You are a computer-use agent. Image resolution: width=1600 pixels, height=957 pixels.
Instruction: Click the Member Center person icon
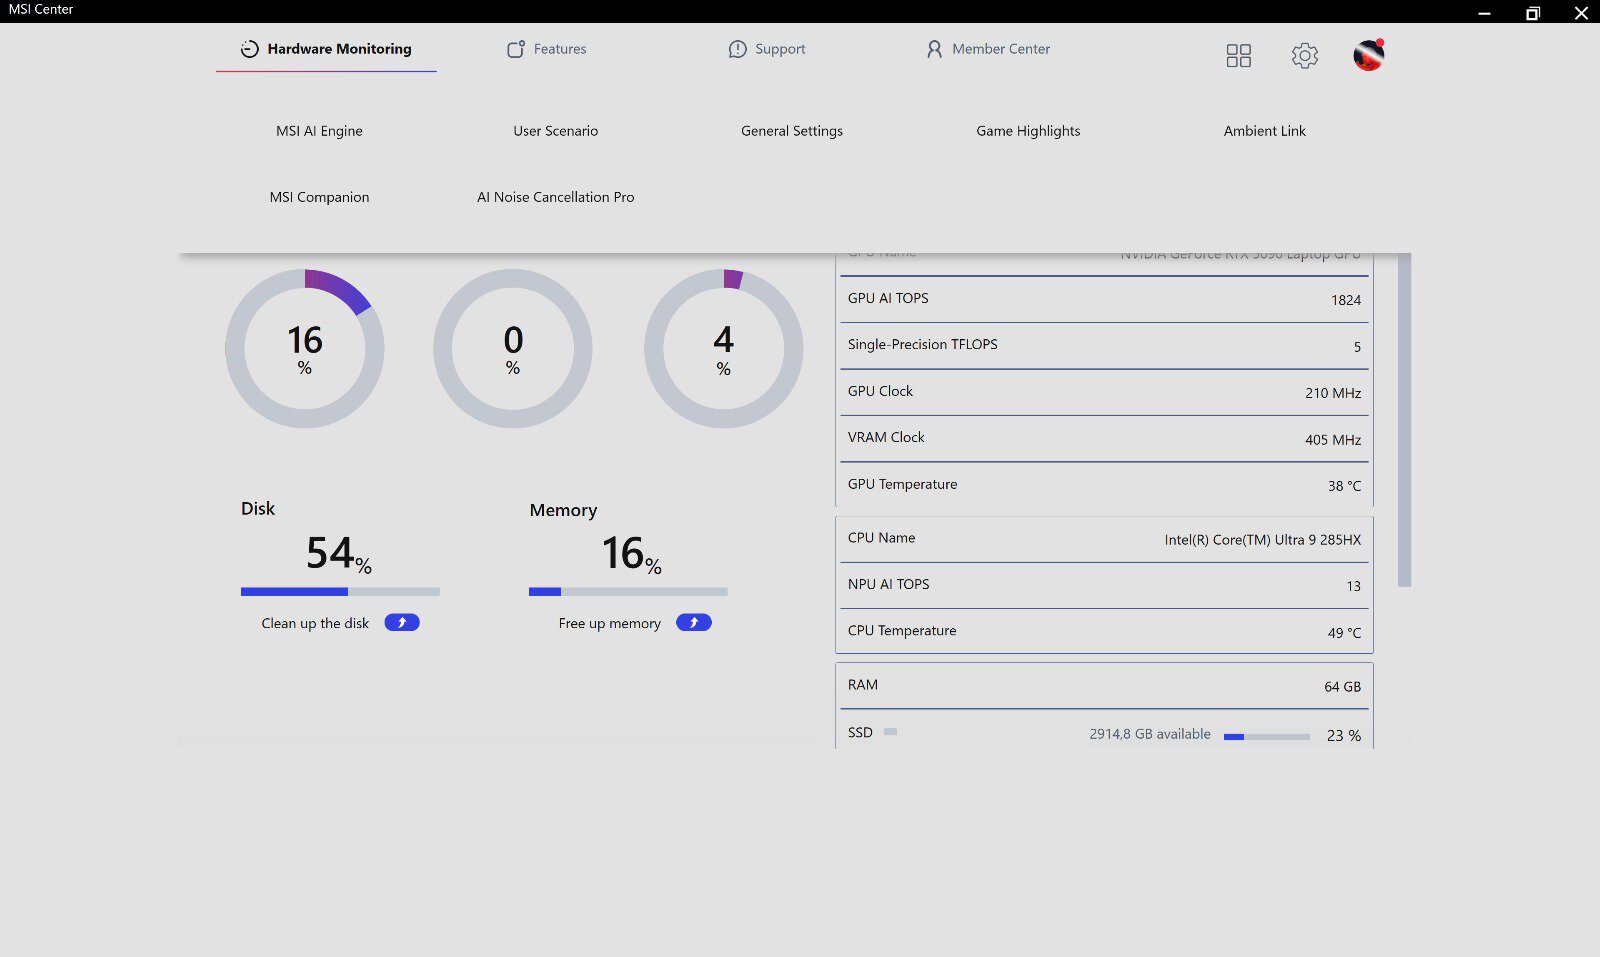(934, 49)
